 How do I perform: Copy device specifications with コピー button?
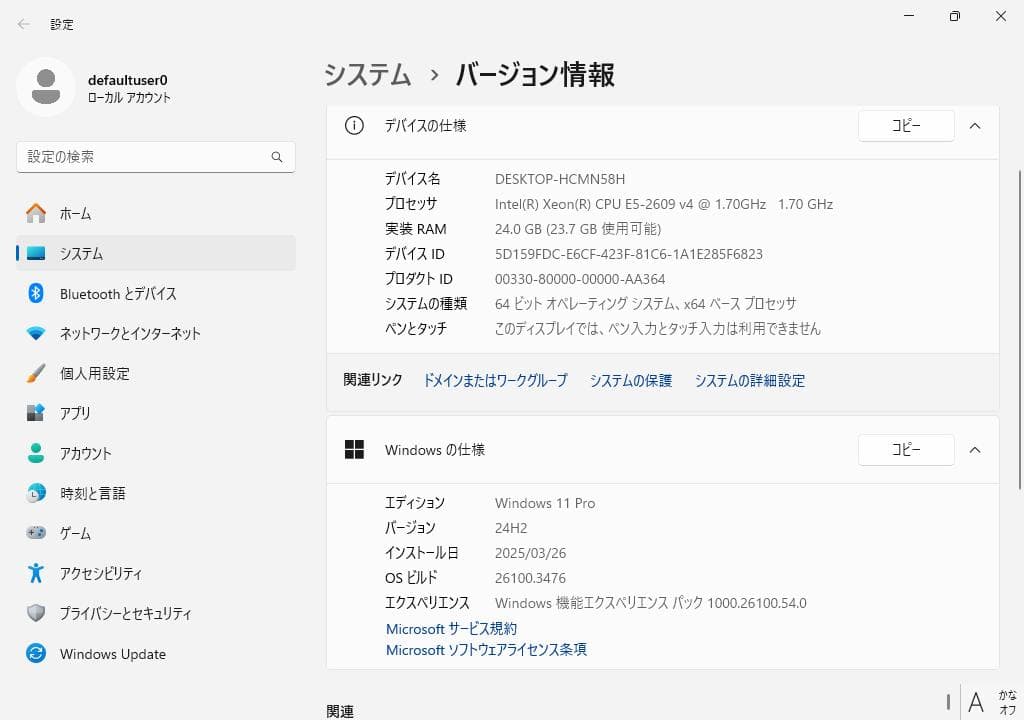click(906, 126)
